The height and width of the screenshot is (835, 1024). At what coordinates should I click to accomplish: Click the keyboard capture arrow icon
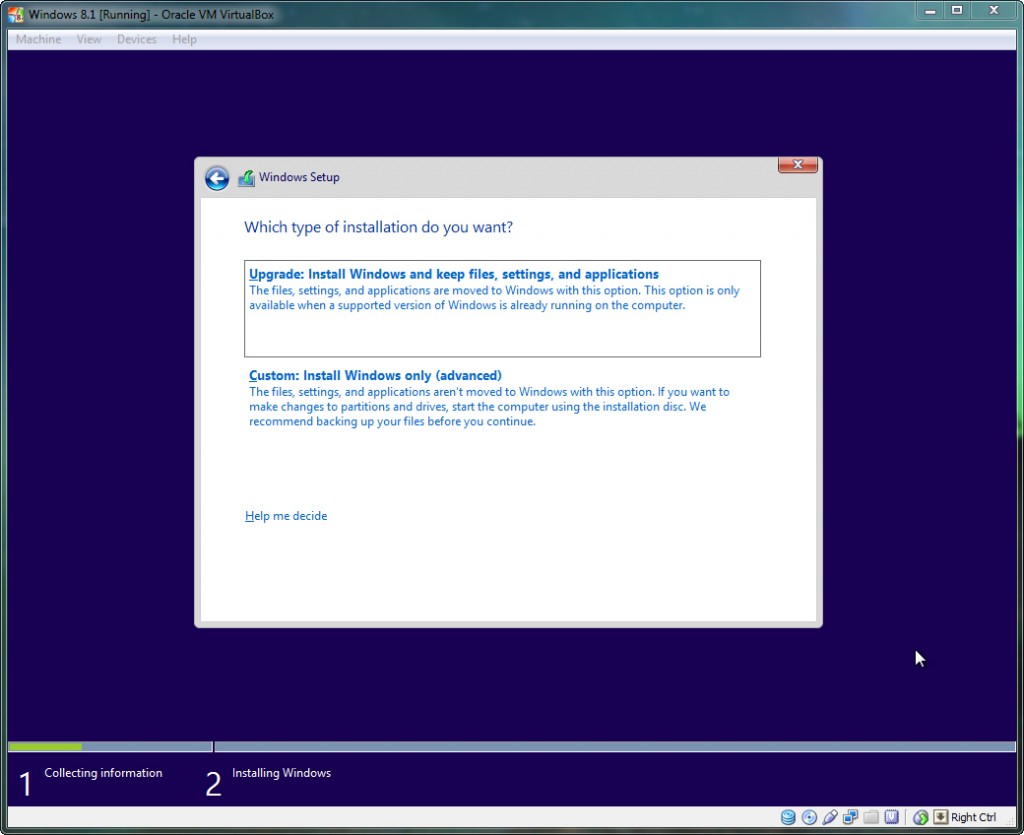pyautogui.click(x=940, y=817)
